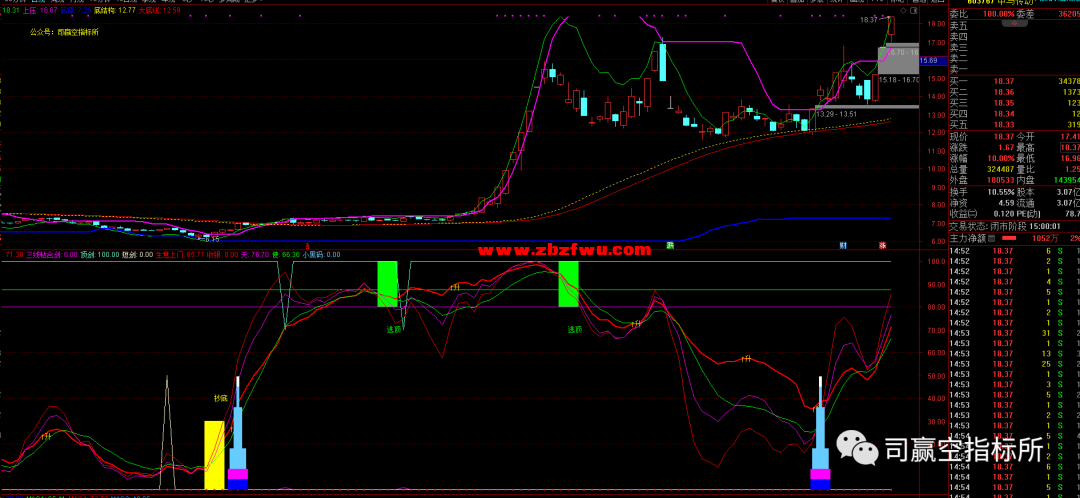Click the tick row with volume 31
This screenshot has width=1080, height=498.
click(x=1014, y=333)
